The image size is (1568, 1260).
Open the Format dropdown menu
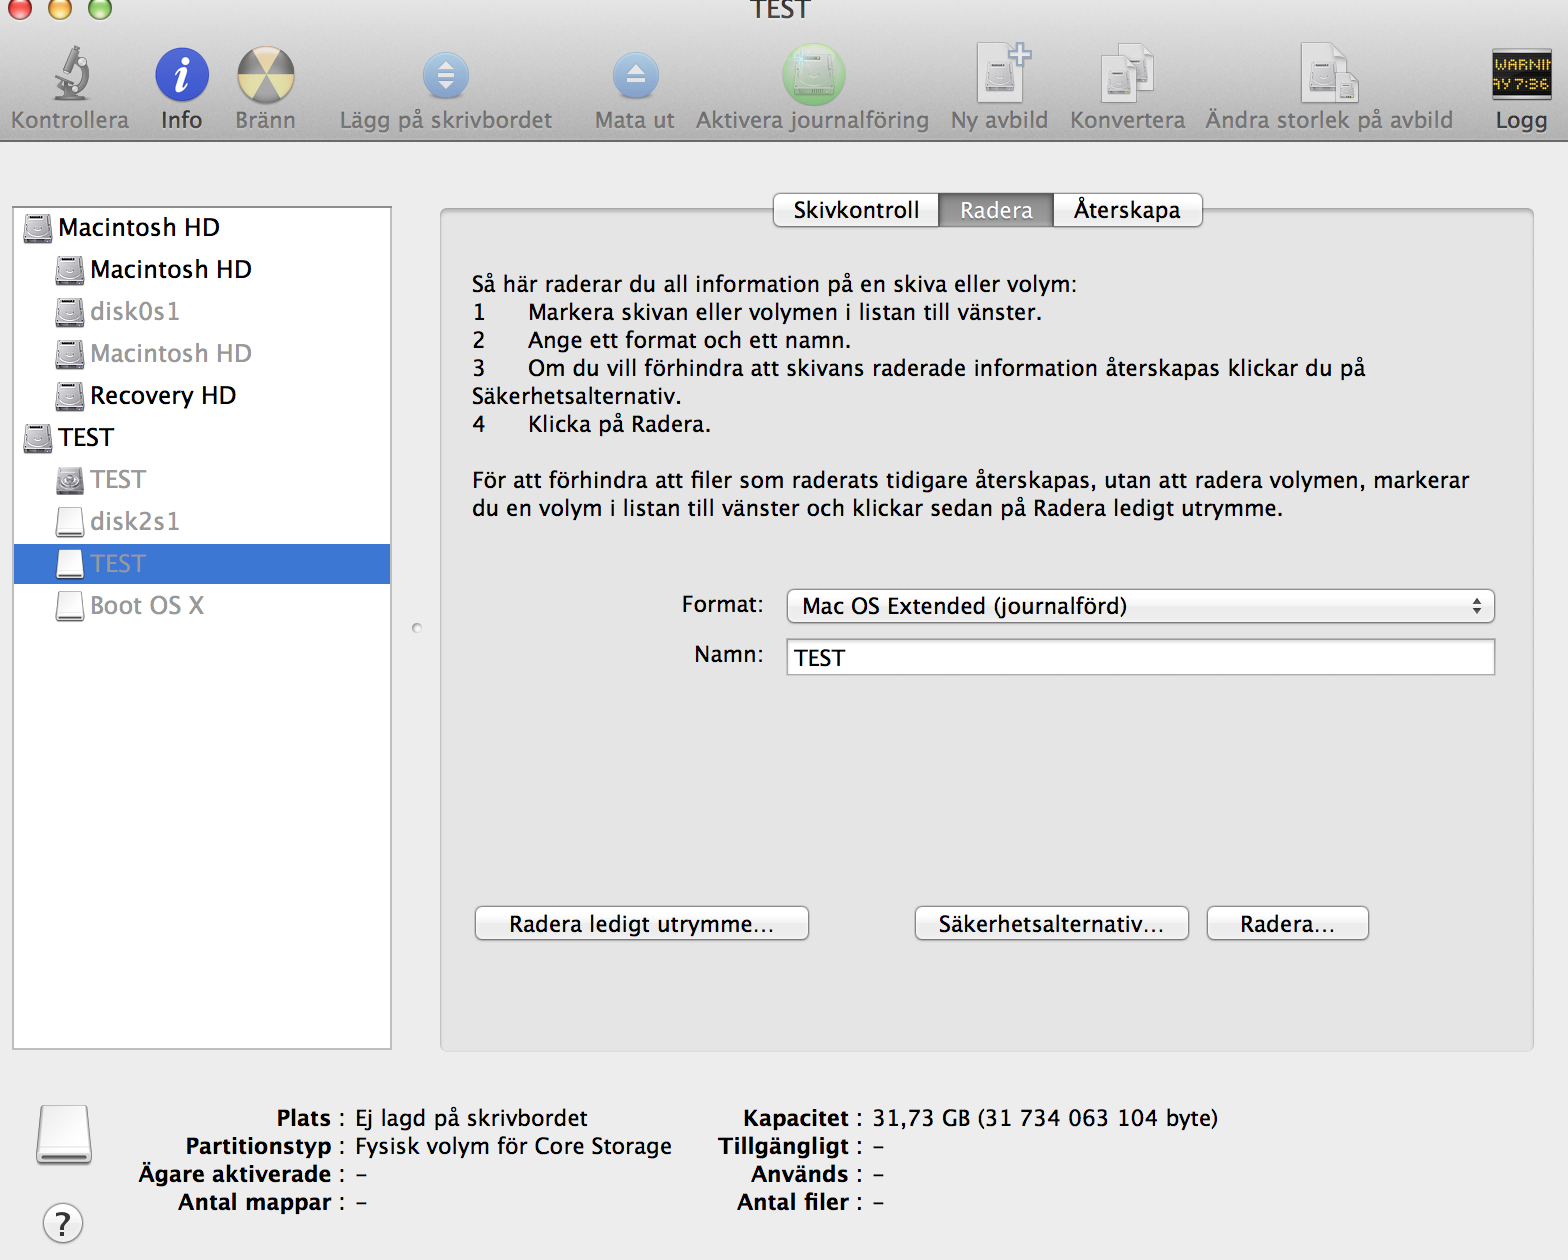pyautogui.click(x=1141, y=606)
